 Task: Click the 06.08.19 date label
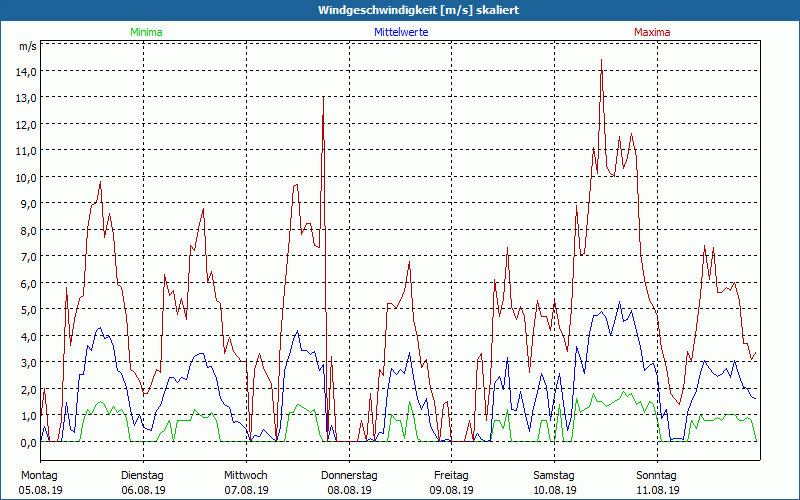click(143, 490)
